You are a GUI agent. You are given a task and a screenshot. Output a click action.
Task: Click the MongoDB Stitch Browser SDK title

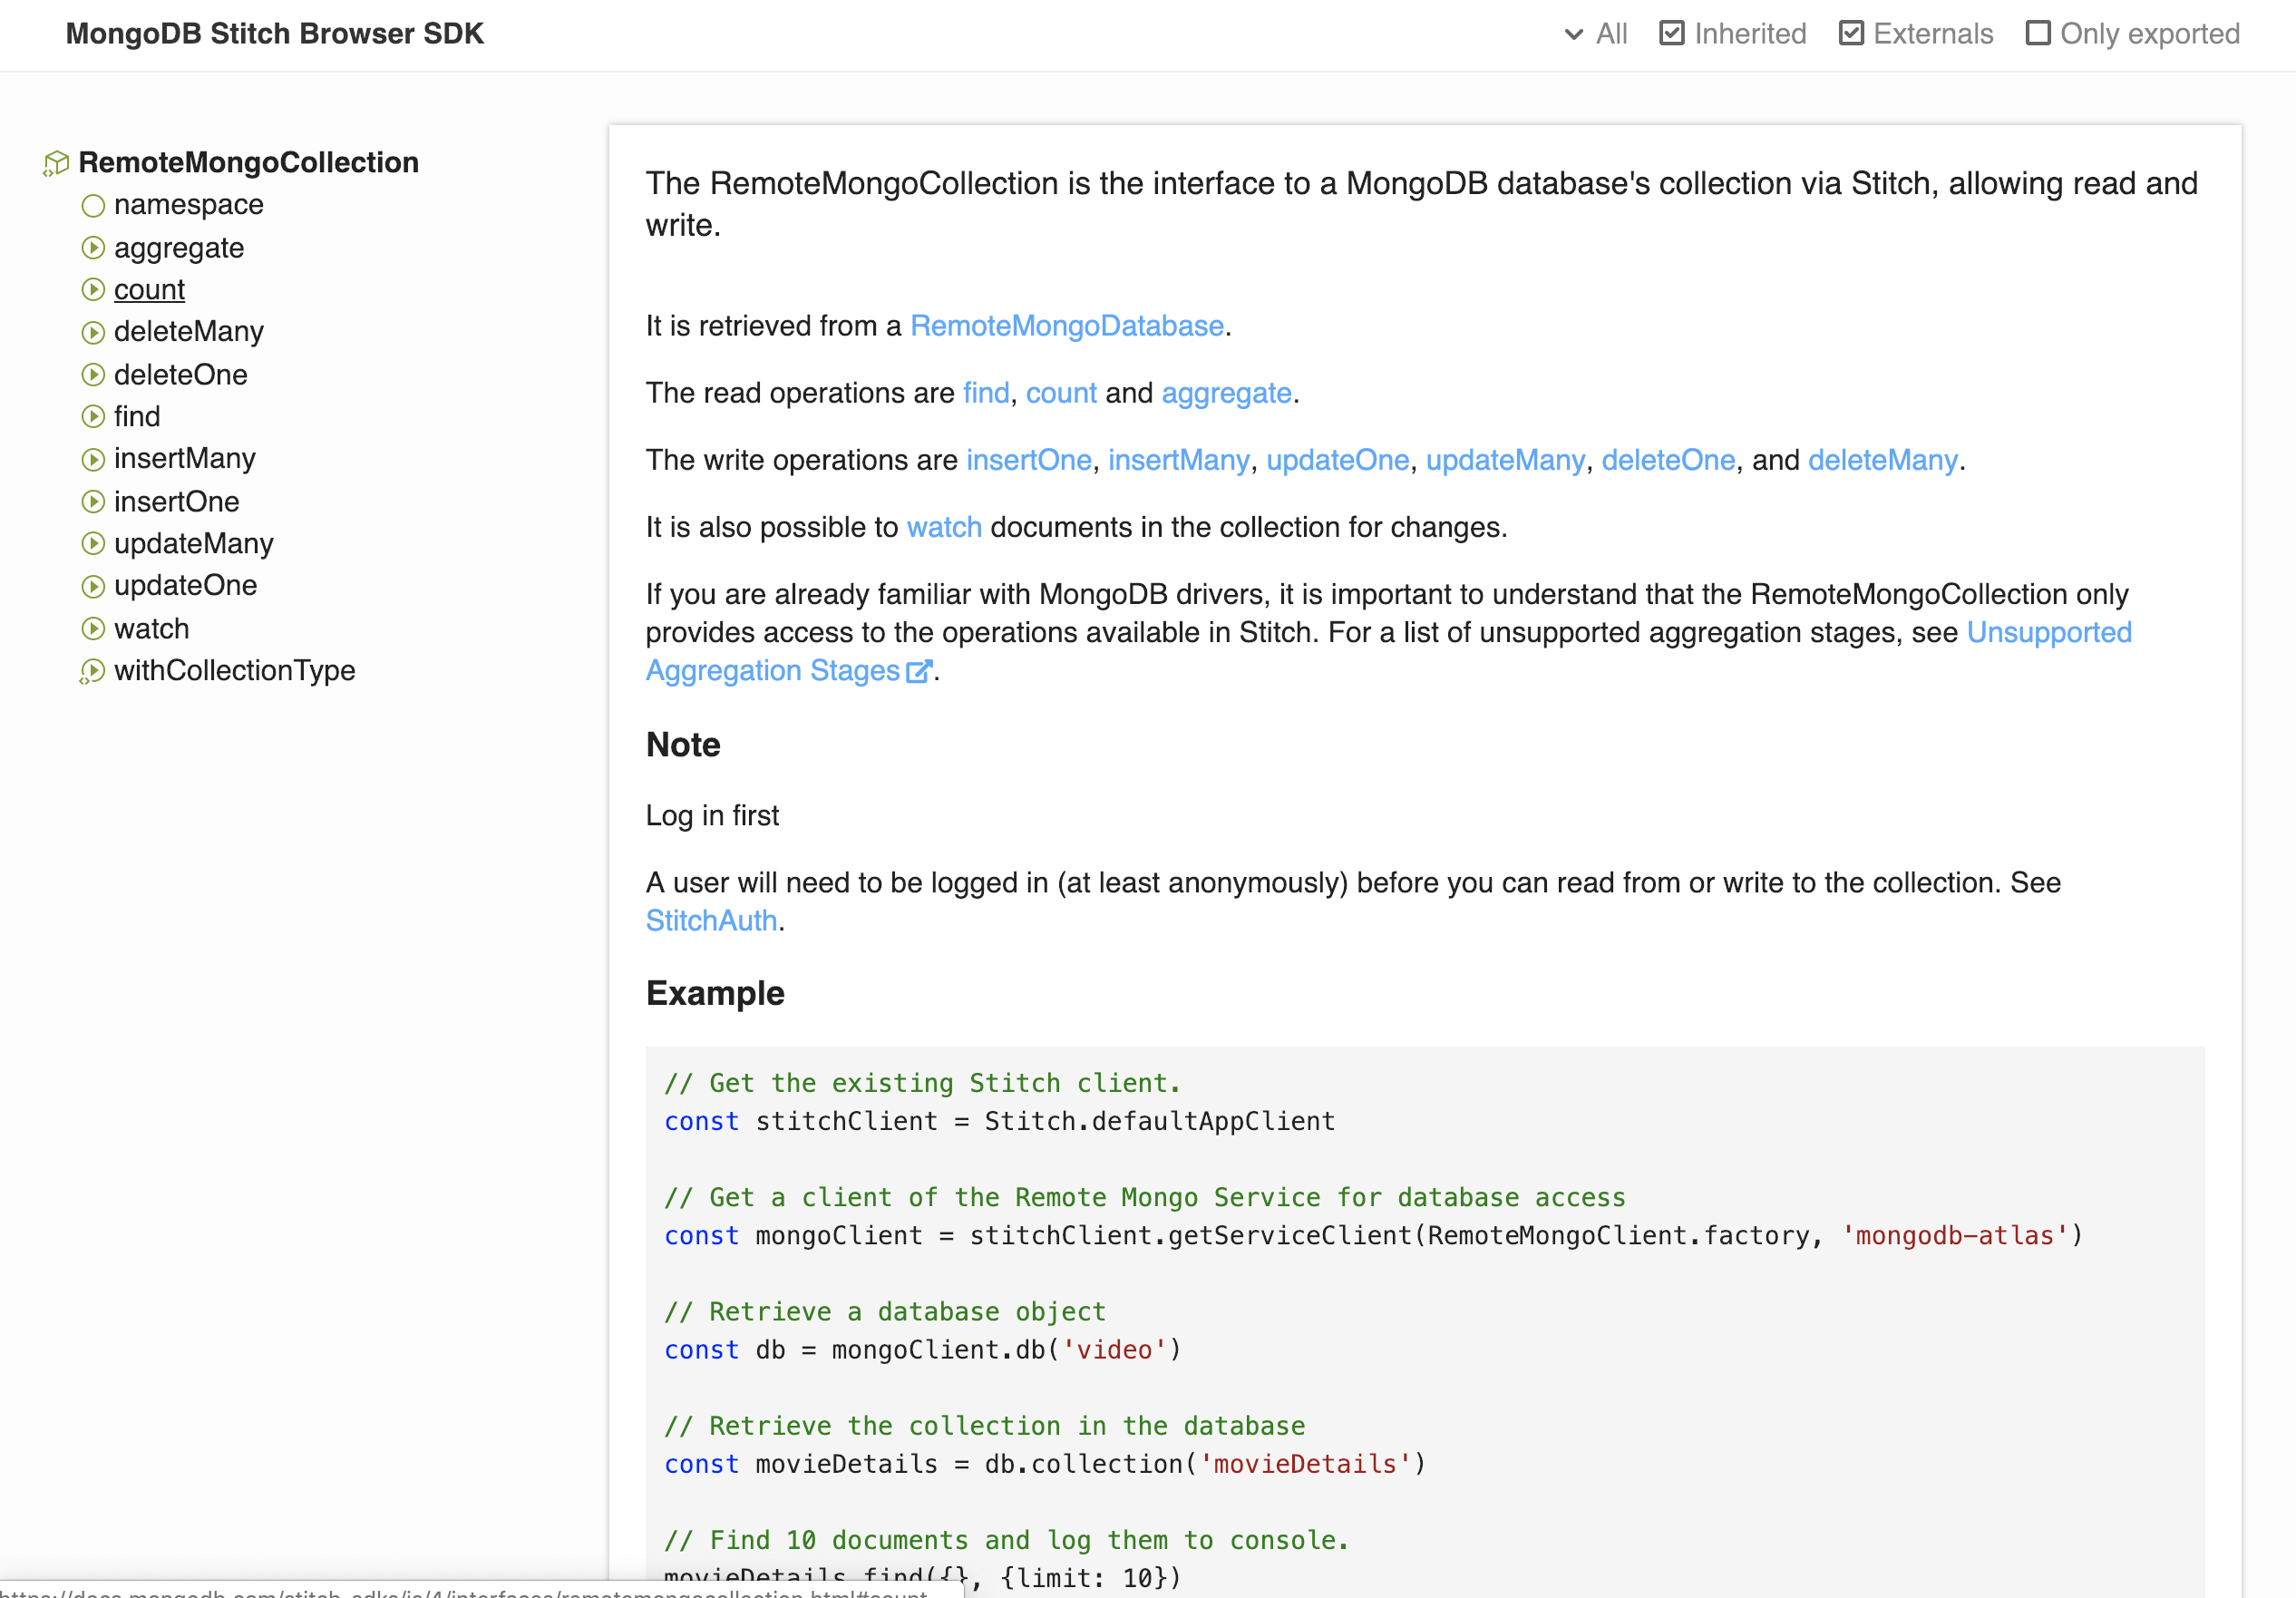(275, 34)
